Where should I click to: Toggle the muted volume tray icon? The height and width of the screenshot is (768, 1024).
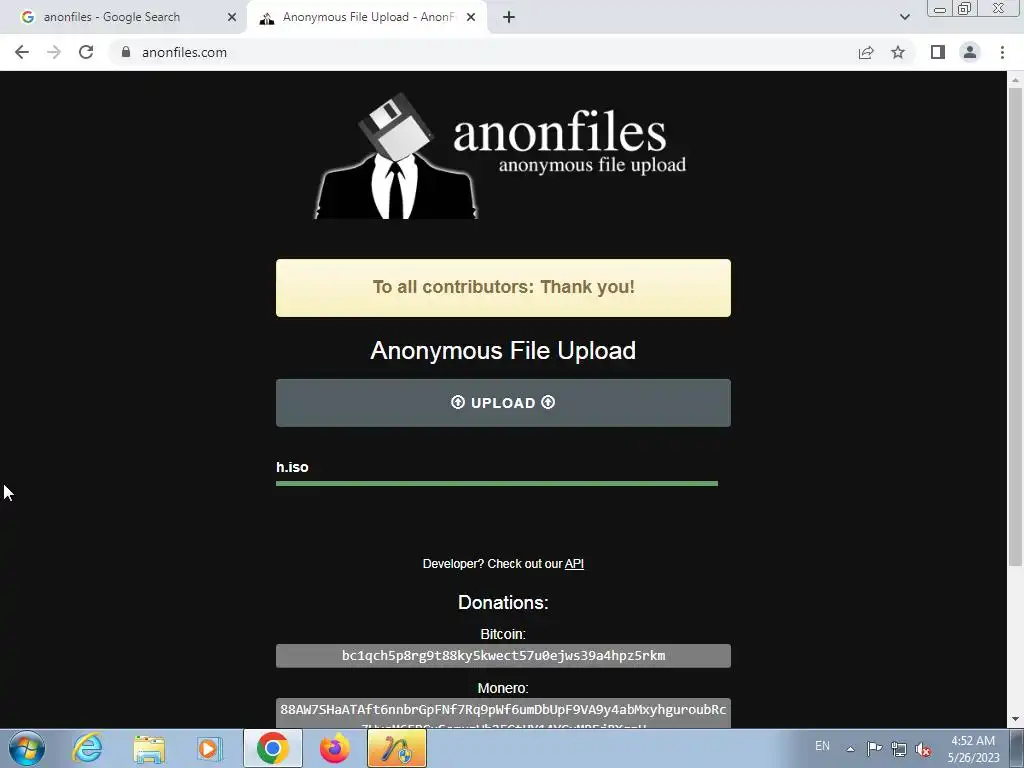923,749
